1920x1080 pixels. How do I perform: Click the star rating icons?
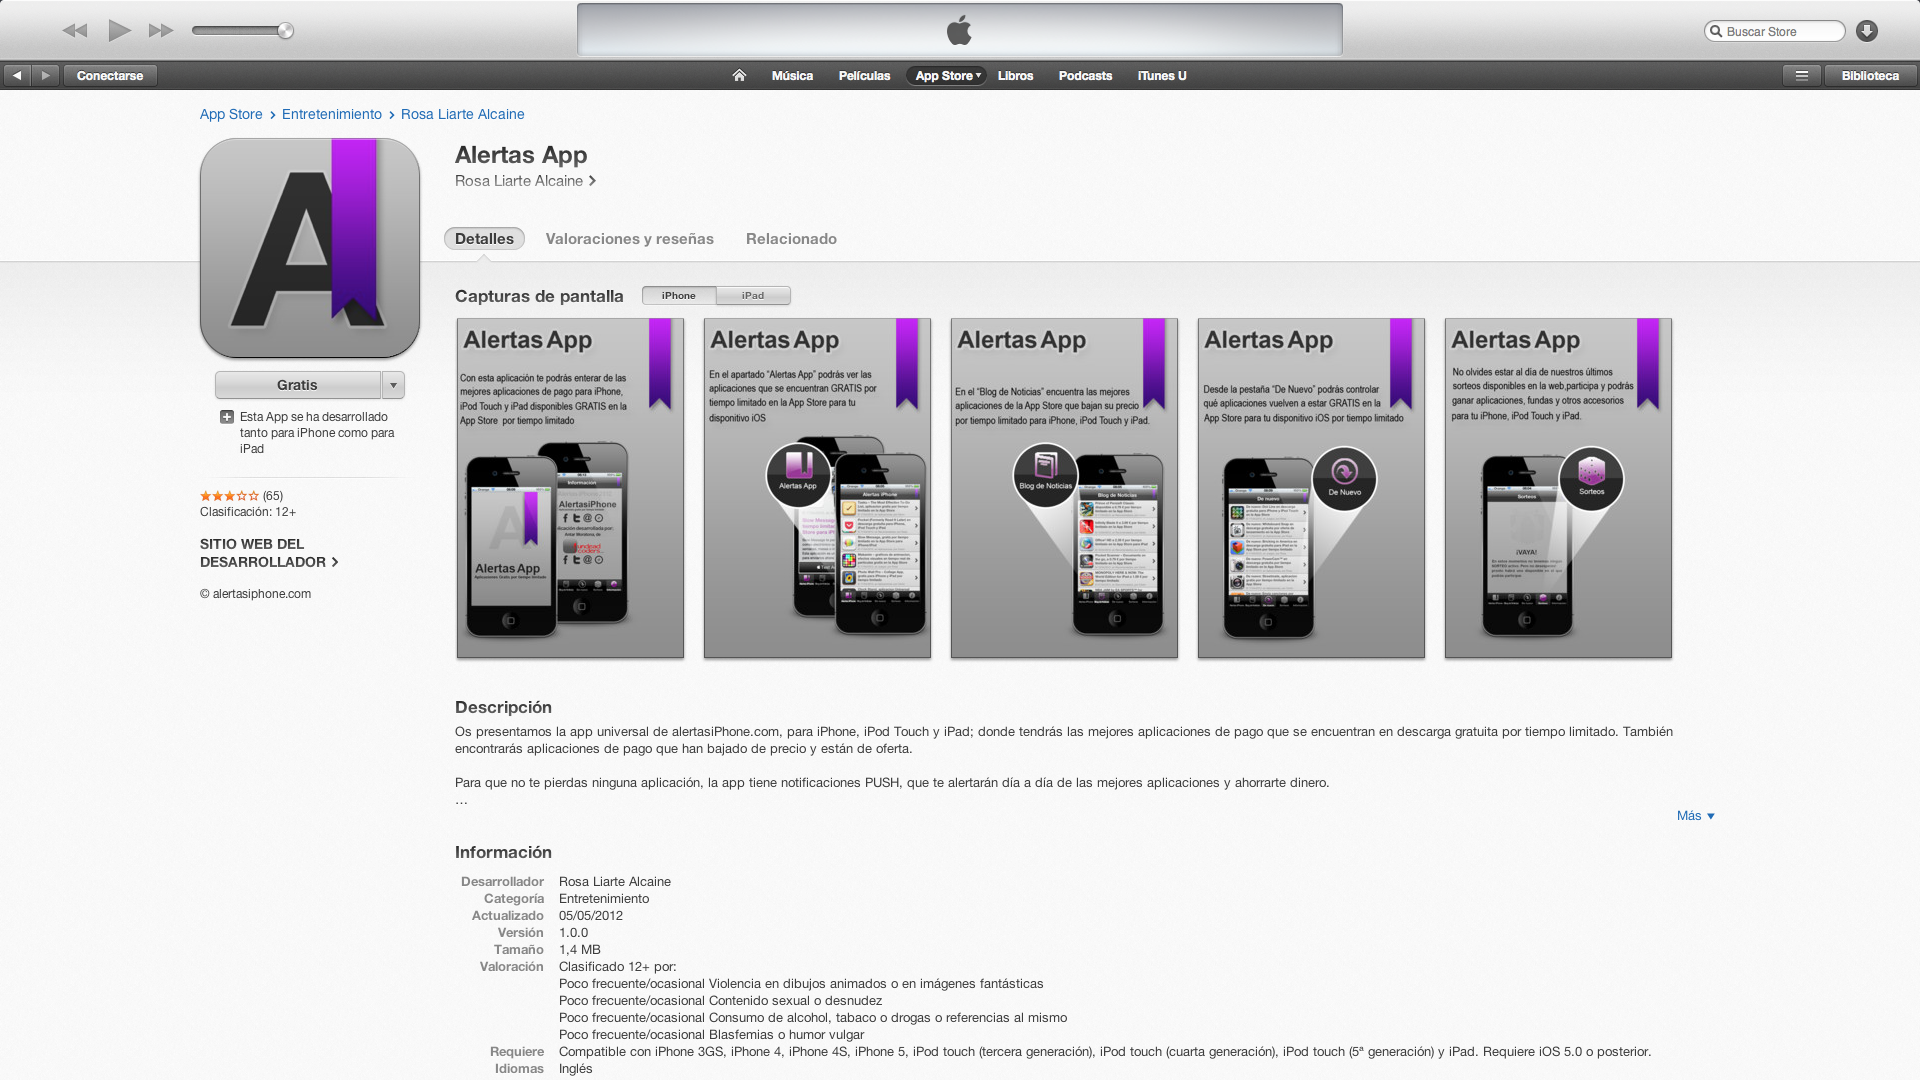229,496
